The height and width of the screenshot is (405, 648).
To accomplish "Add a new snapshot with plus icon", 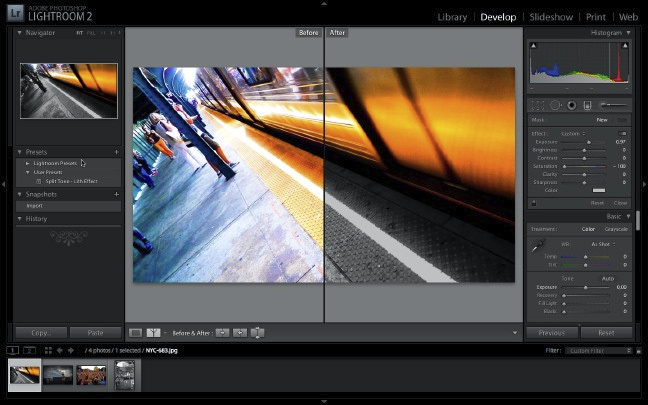I will tap(116, 194).
